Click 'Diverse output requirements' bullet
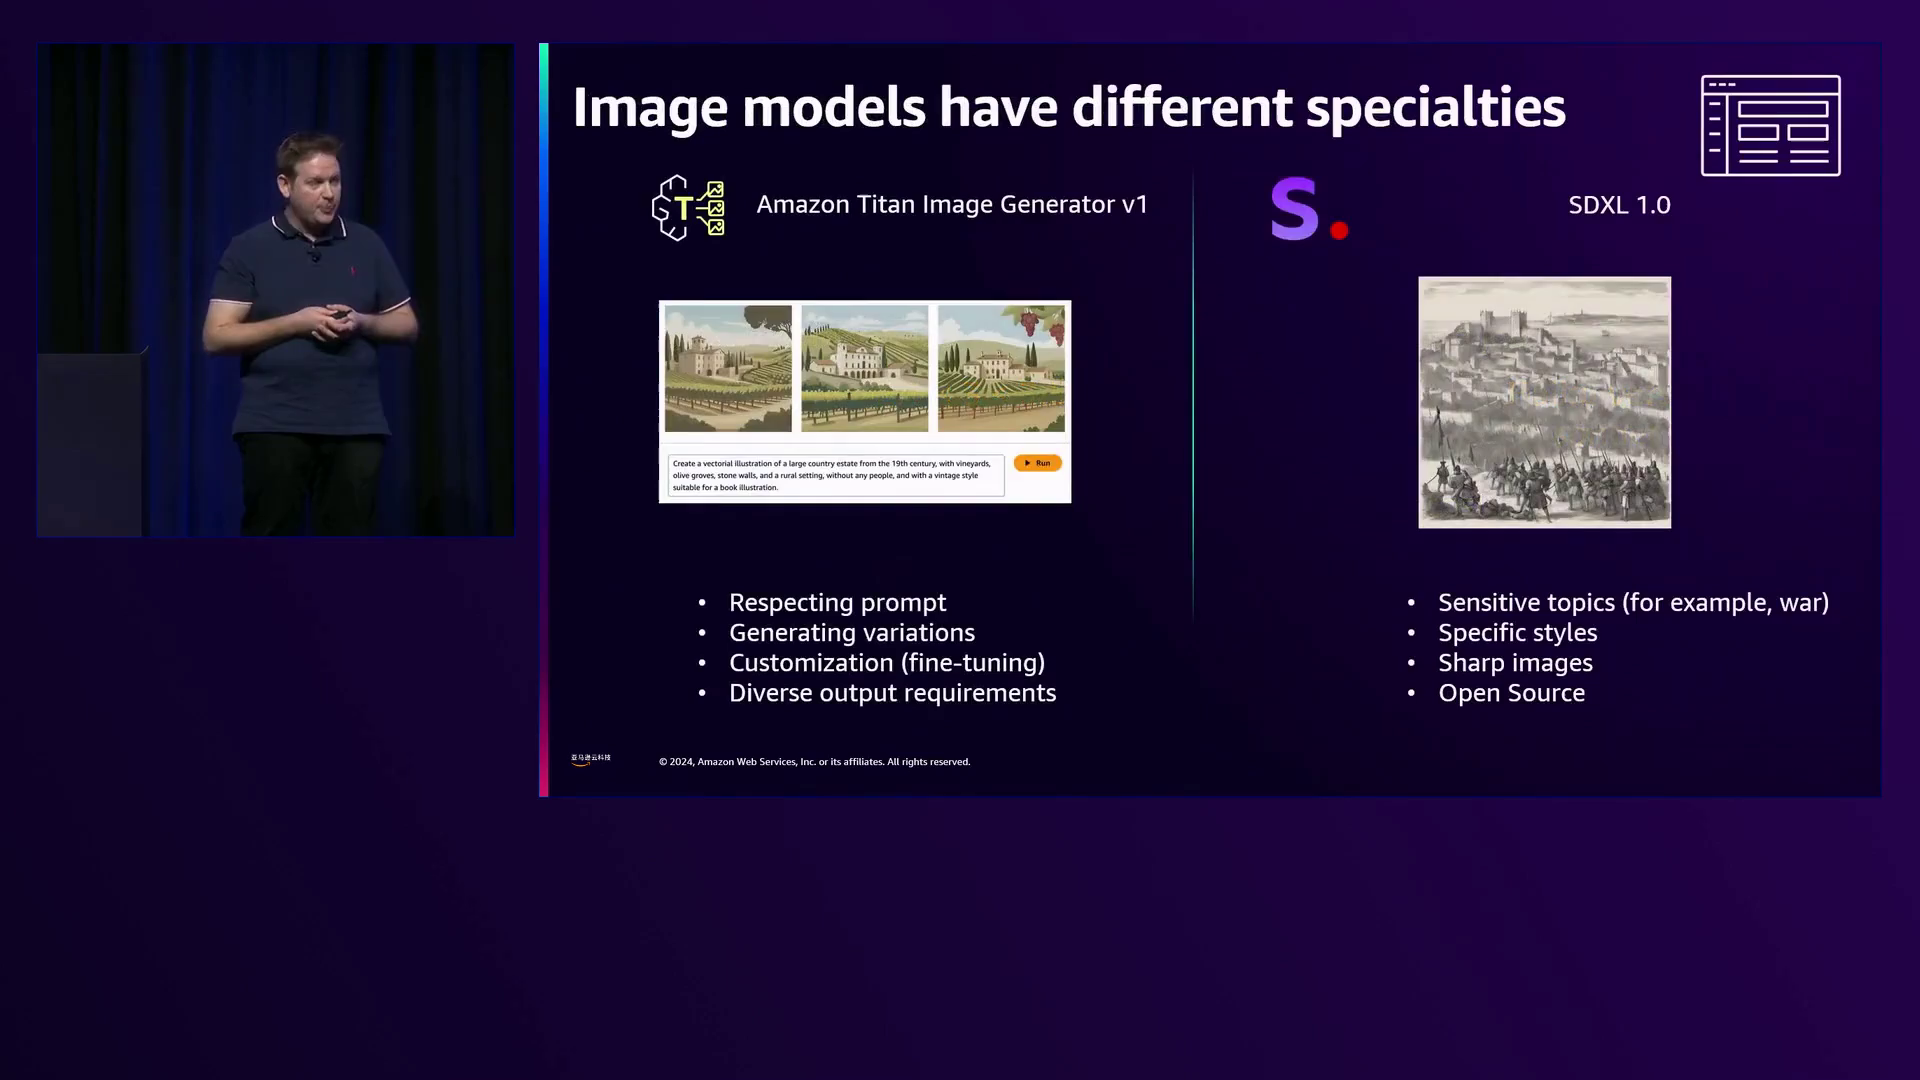Viewport: 1920px width, 1080px height. pyautogui.click(x=892, y=693)
